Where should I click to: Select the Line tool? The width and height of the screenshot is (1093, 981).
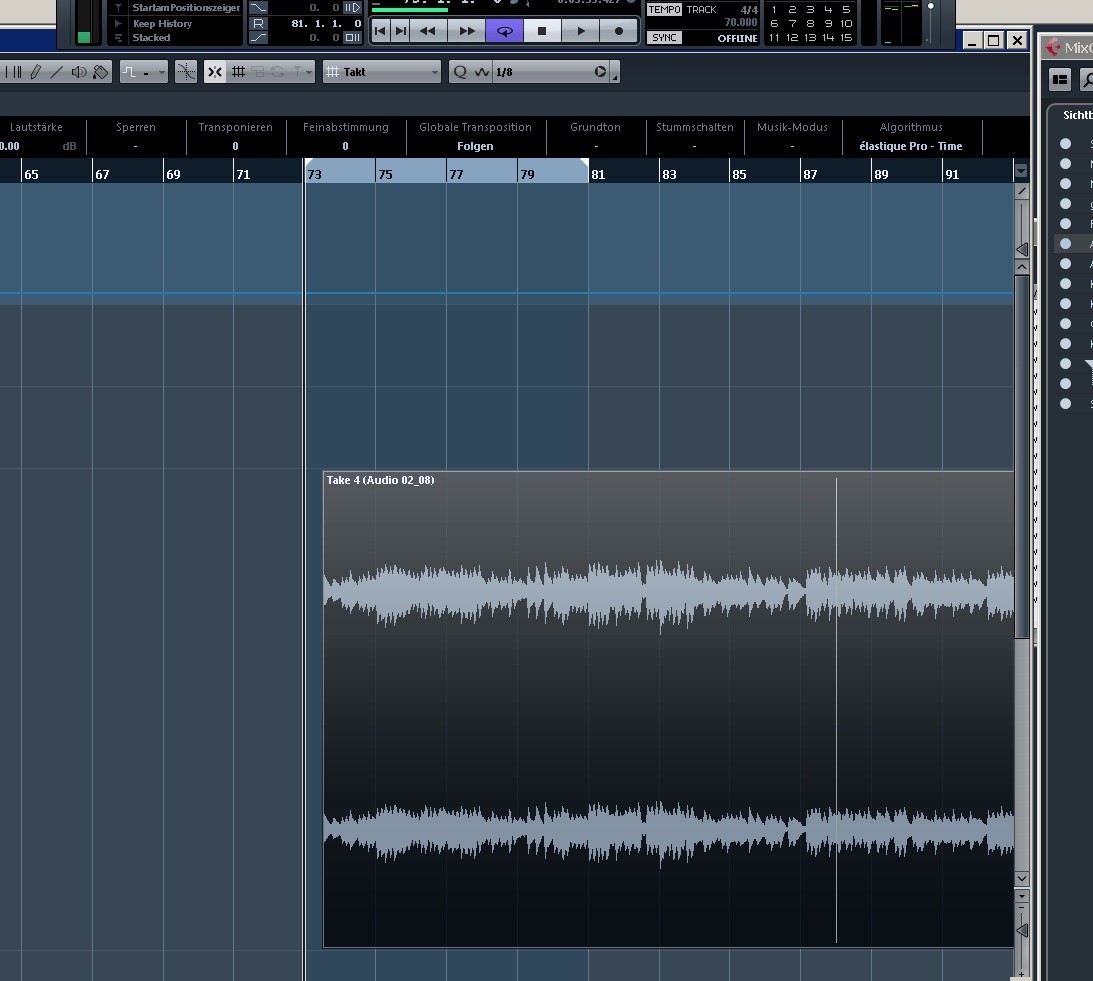57,72
